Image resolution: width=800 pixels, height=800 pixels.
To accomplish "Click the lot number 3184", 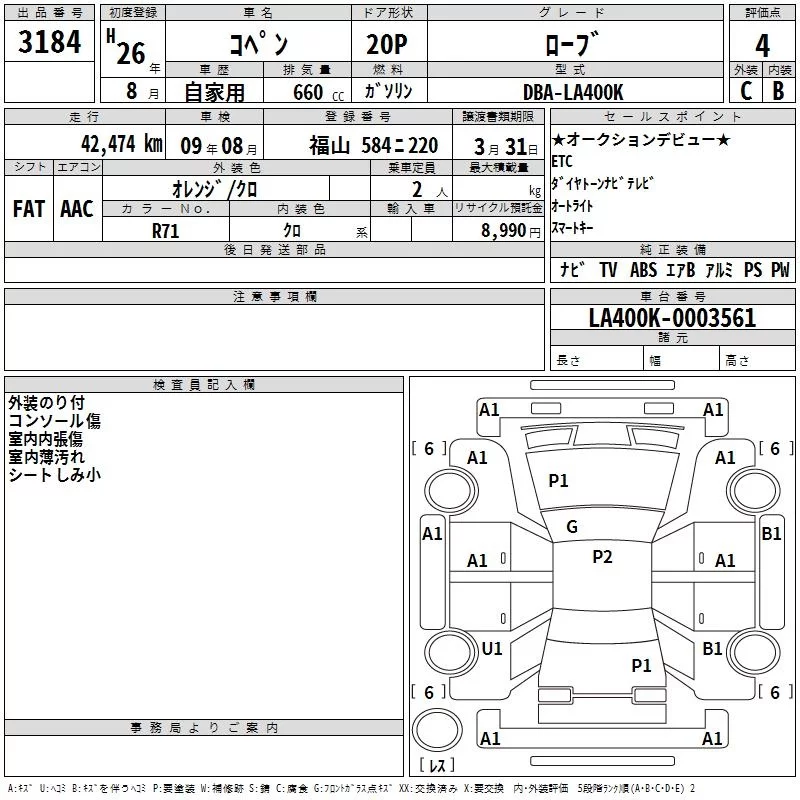I will tap(49, 41).
